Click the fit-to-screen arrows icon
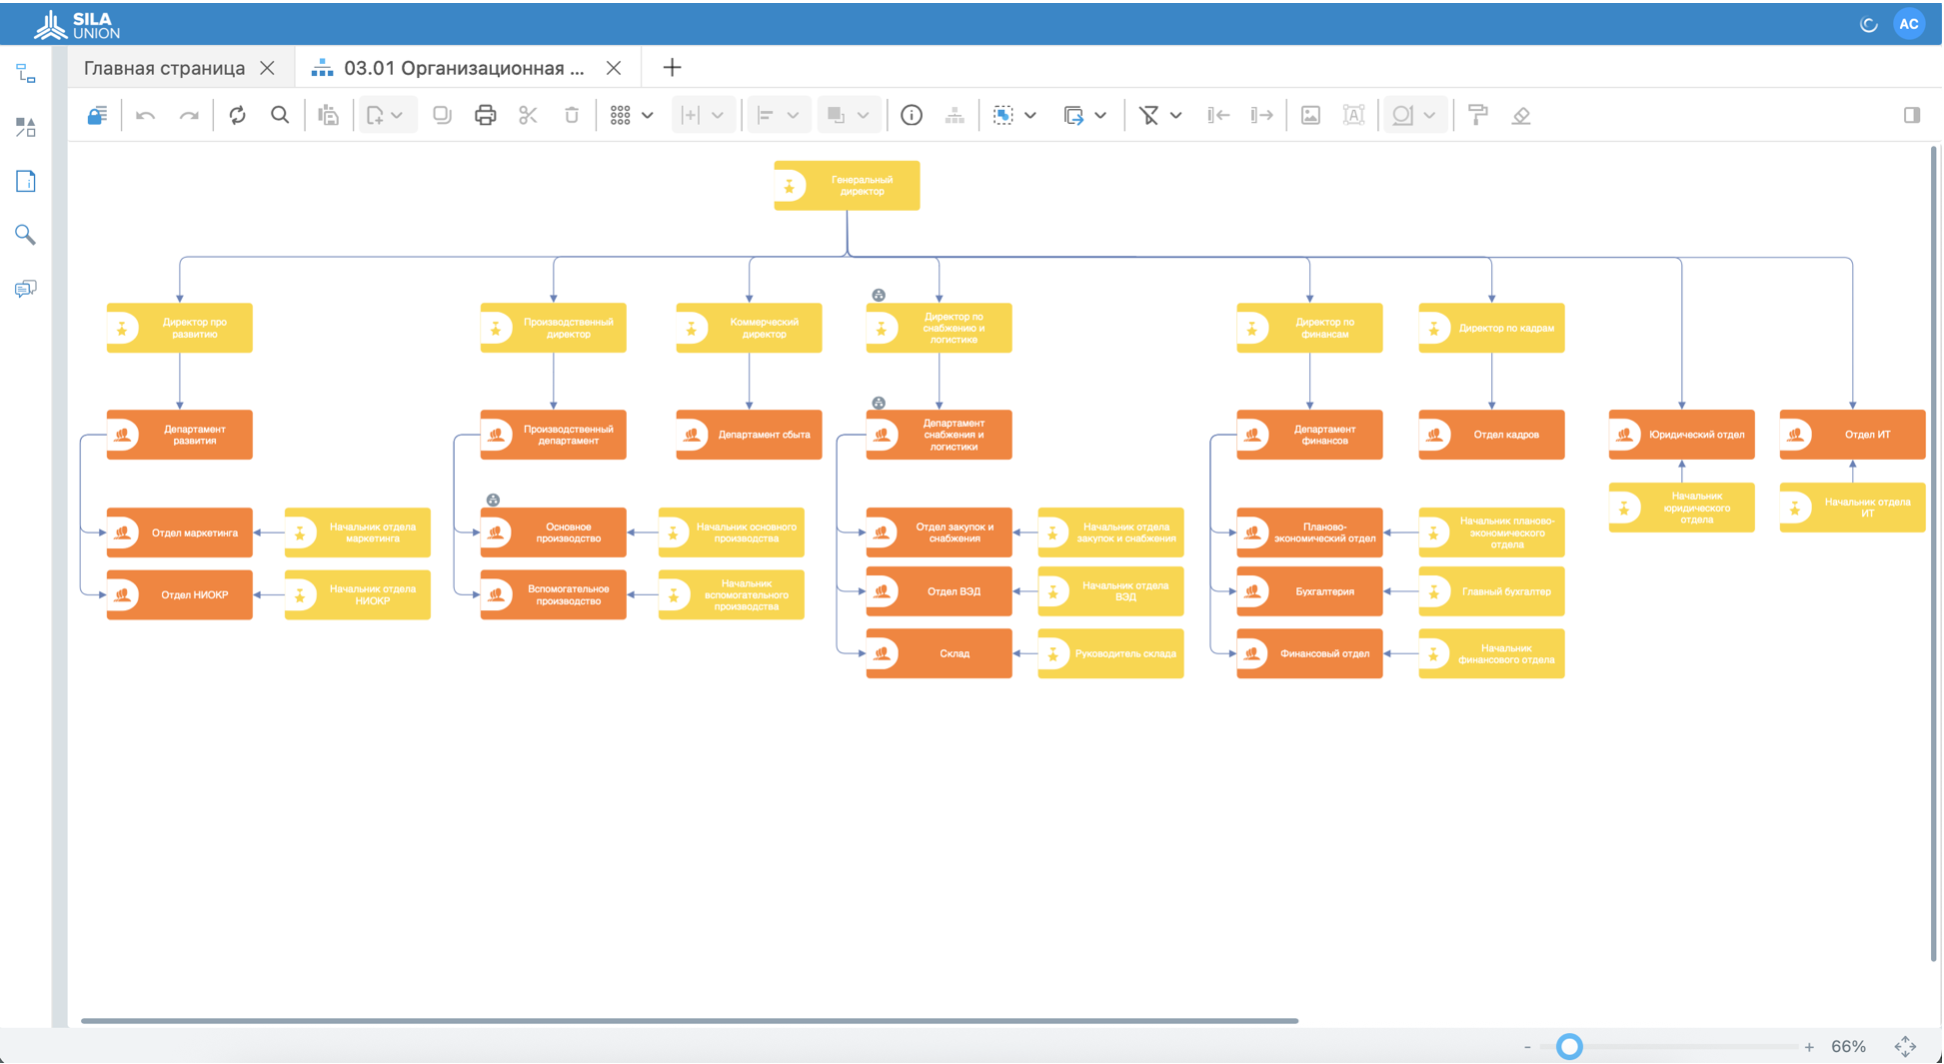Image resolution: width=1944 pixels, height=1064 pixels. pos(1905,1046)
